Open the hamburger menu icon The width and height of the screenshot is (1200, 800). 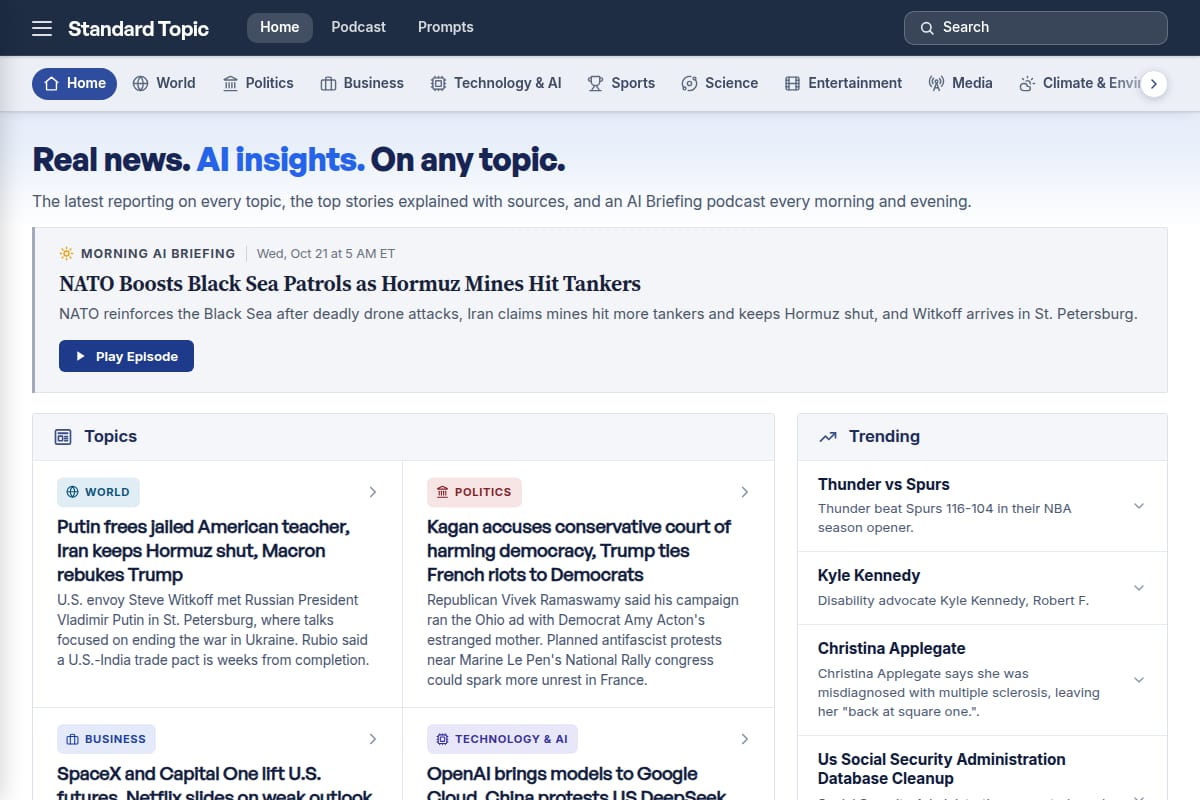click(42, 28)
